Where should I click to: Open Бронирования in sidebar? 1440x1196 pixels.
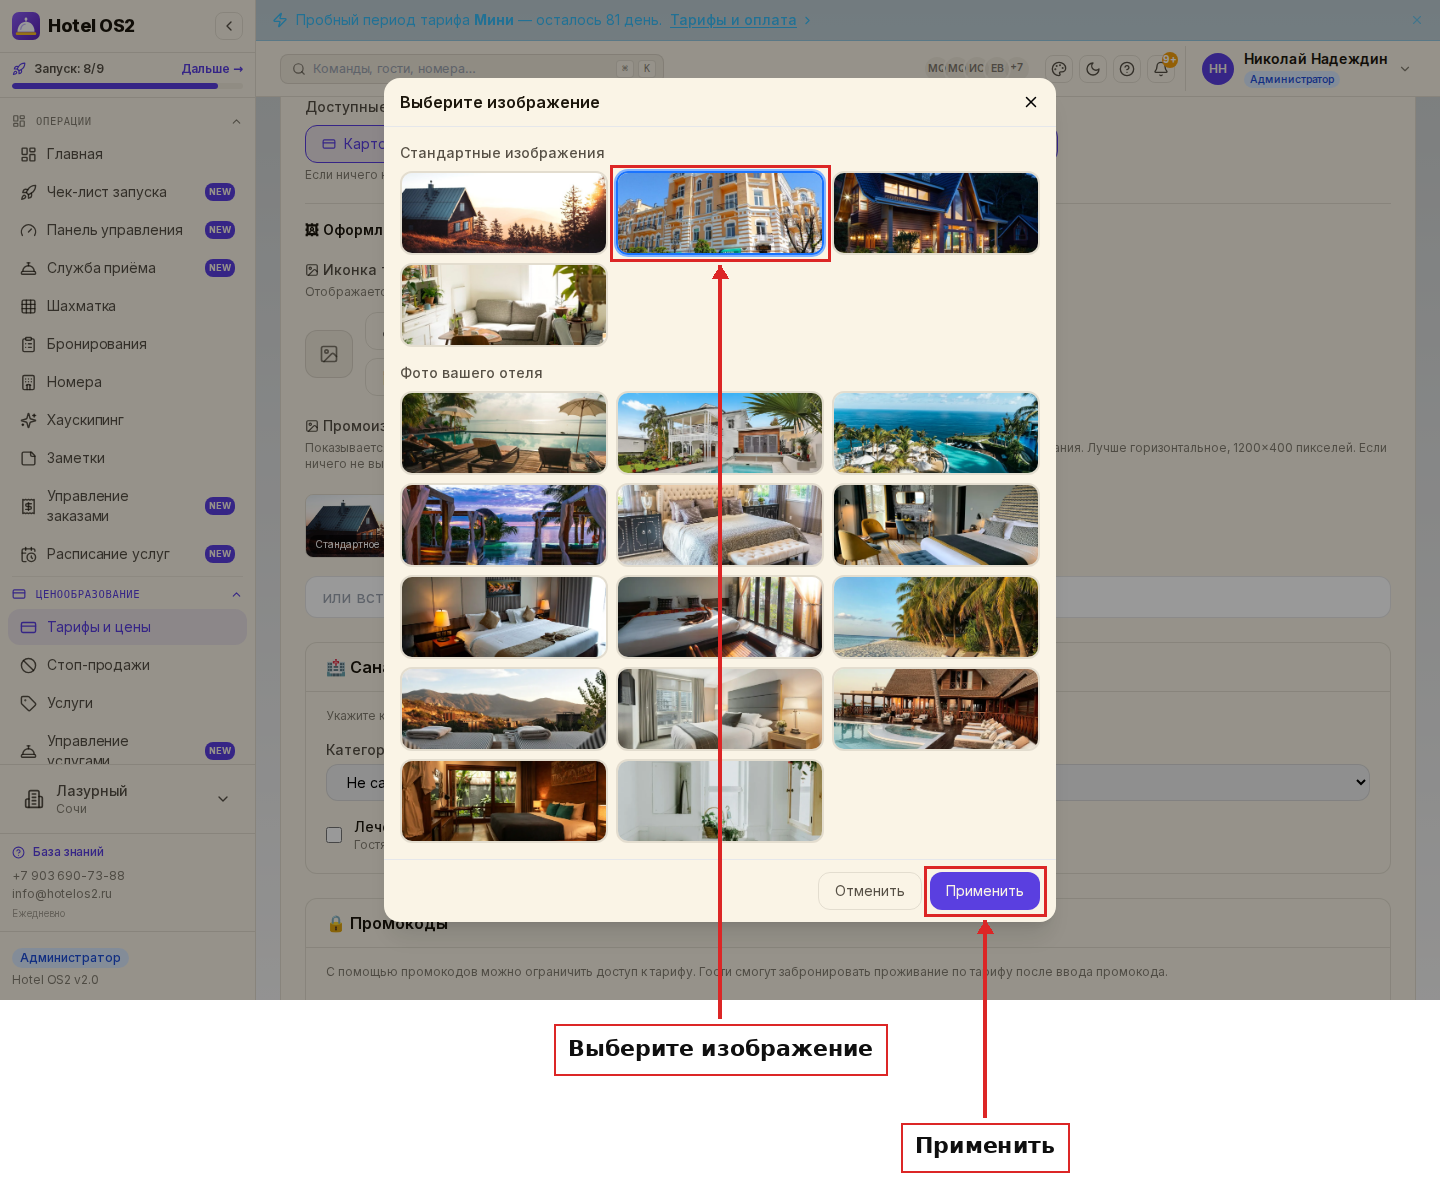pyautogui.click(x=127, y=344)
